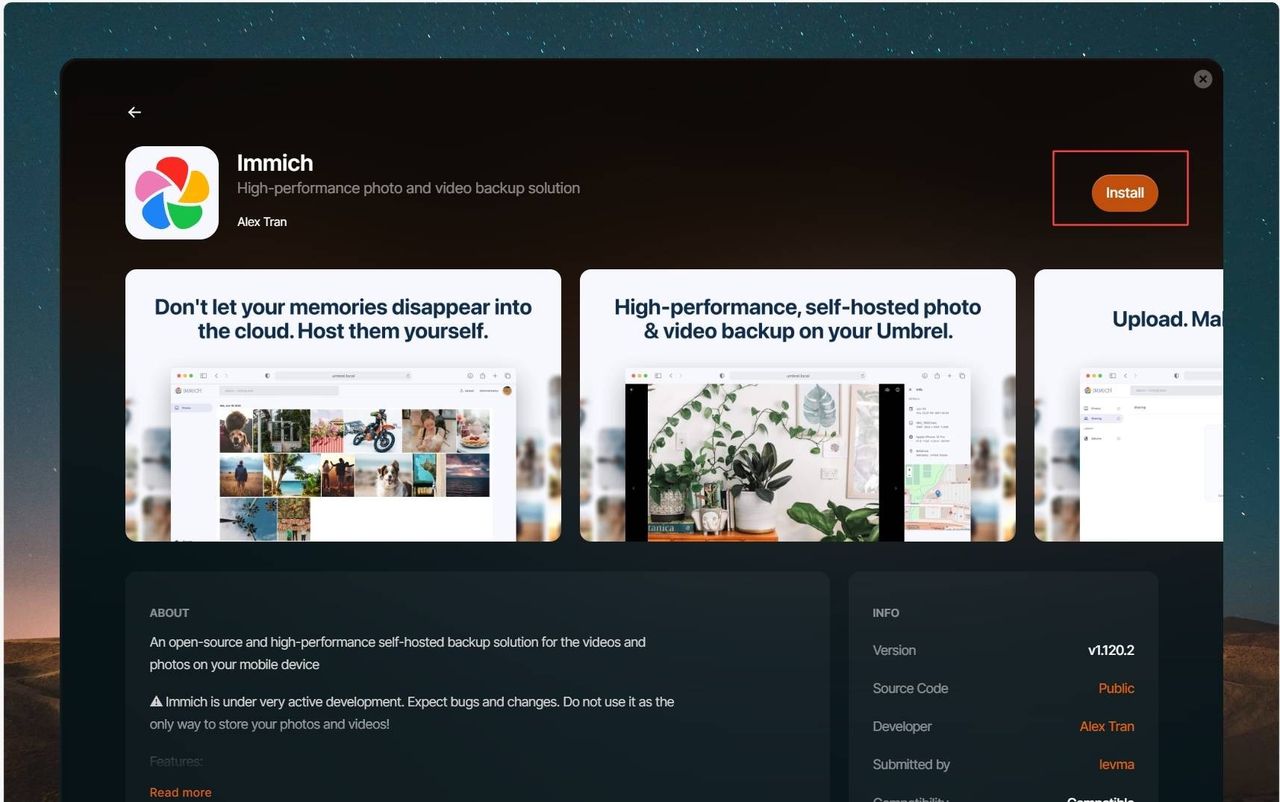
Task: Click the Immich app title
Action: pyautogui.click(x=275, y=163)
